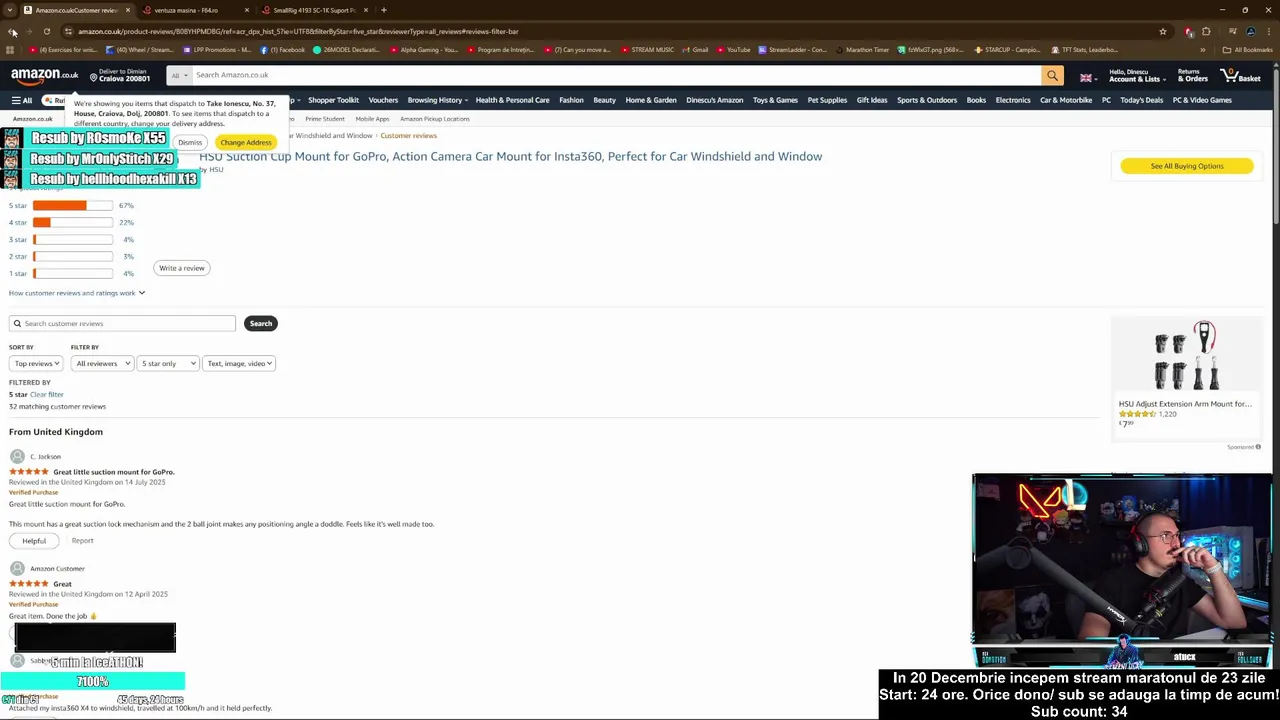Open the Top reviews sort dropdown
Screen dimensions: 1280x720
pyautogui.click(x=36, y=363)
